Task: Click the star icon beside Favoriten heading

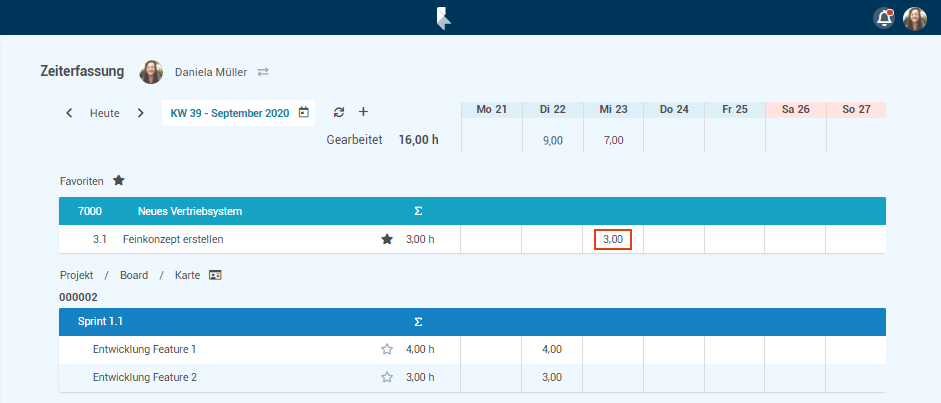Action: 119,181
